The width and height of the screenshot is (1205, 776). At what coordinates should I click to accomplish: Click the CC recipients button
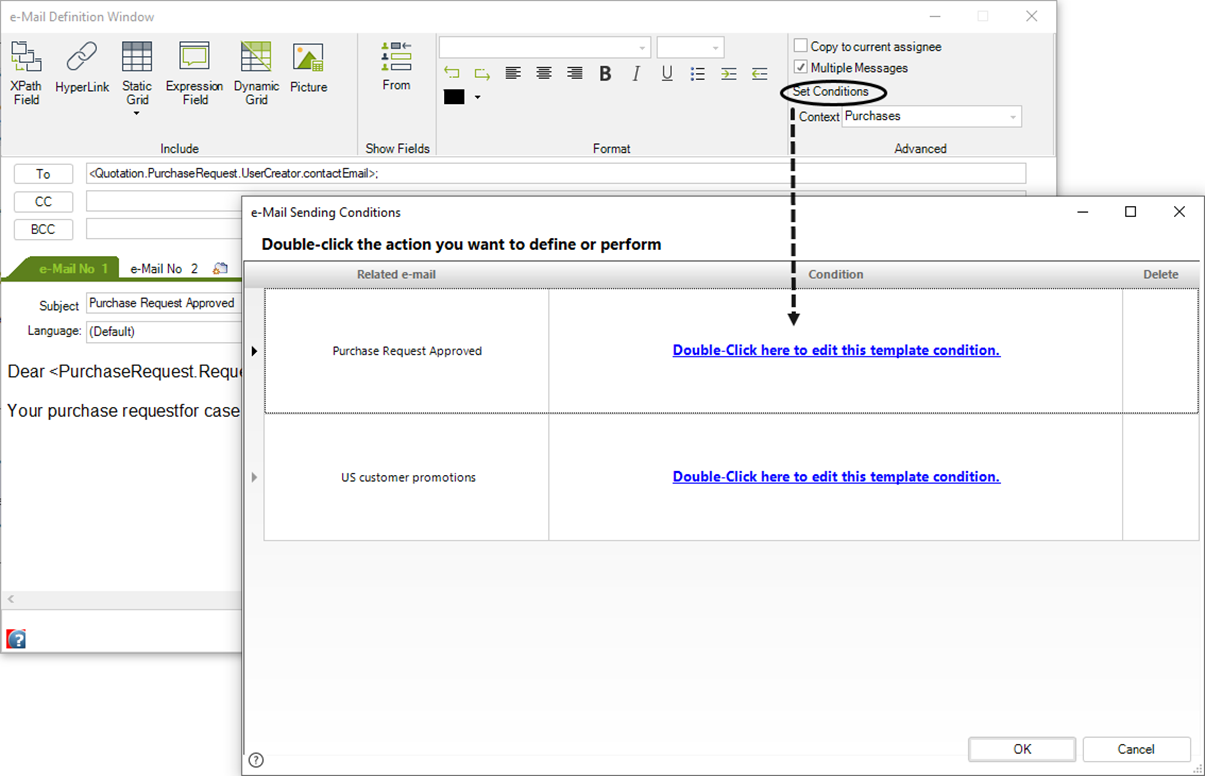(x=43, y=201)
